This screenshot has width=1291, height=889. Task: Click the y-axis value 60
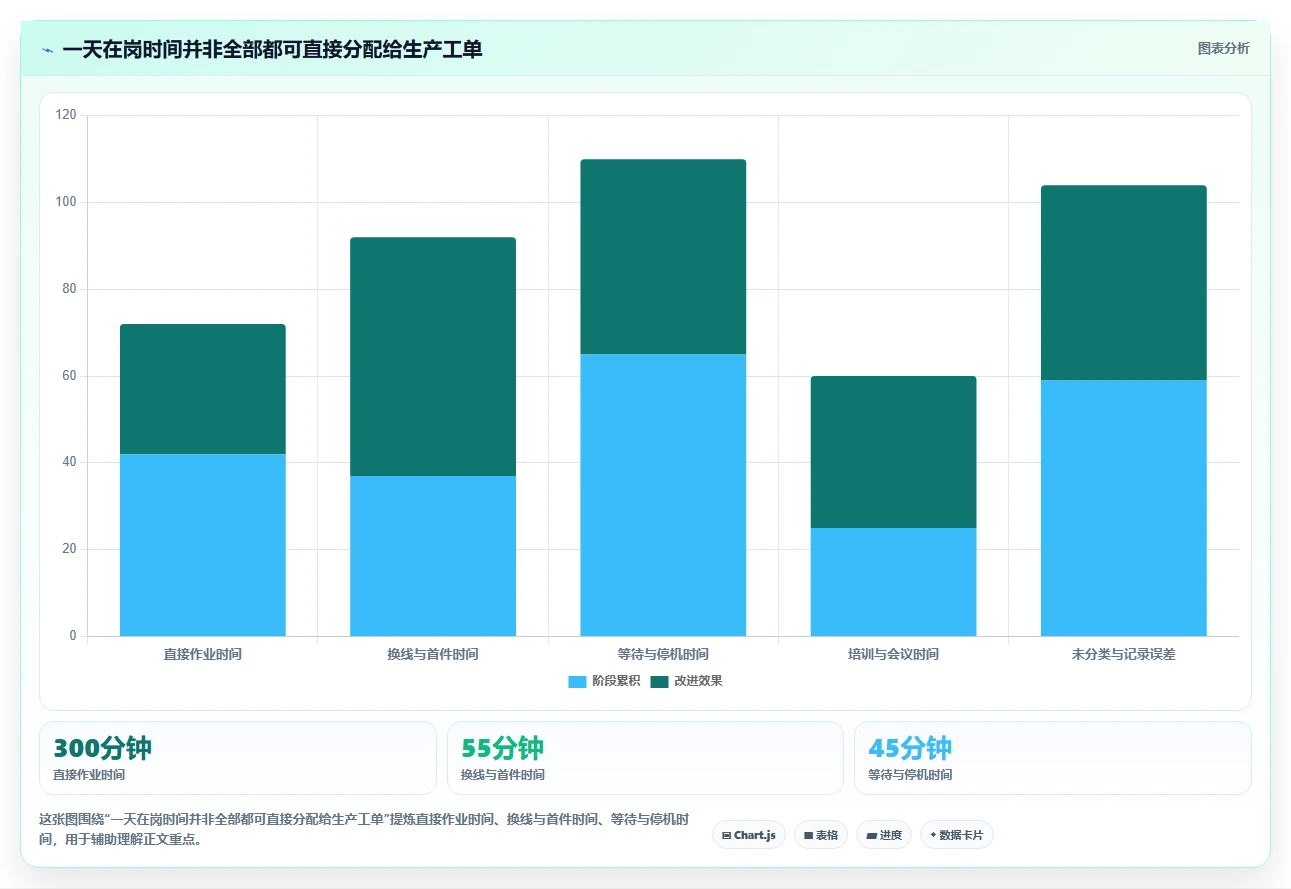coord(69,376)
